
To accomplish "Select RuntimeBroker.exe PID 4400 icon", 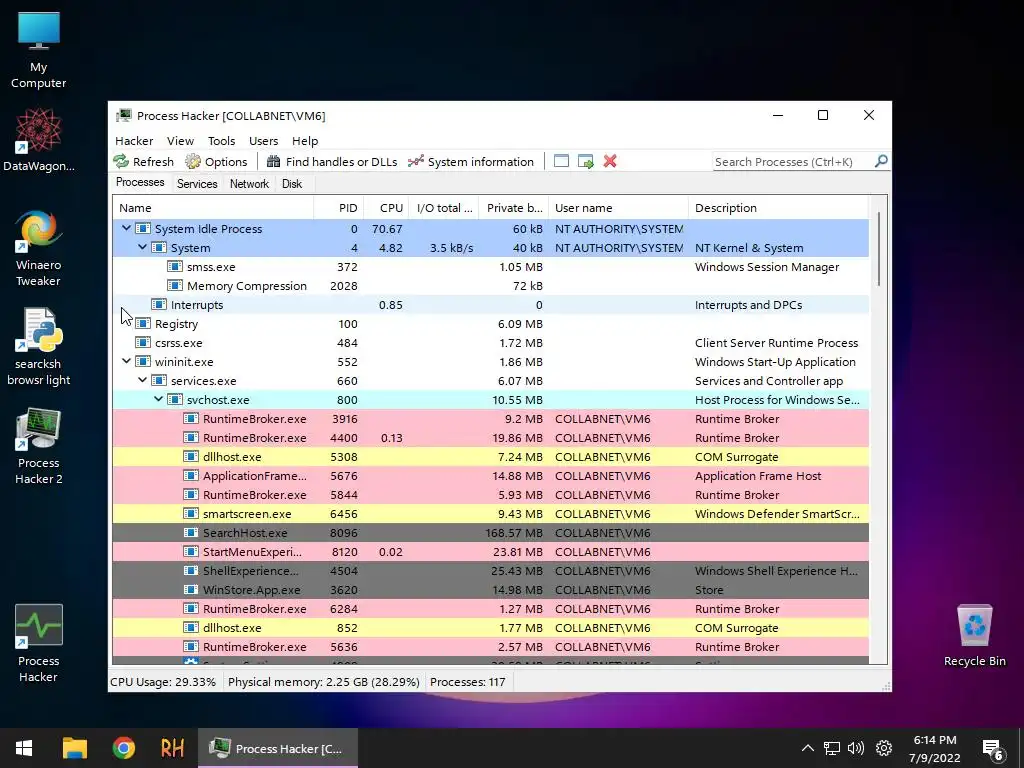I will coord(191,438).
